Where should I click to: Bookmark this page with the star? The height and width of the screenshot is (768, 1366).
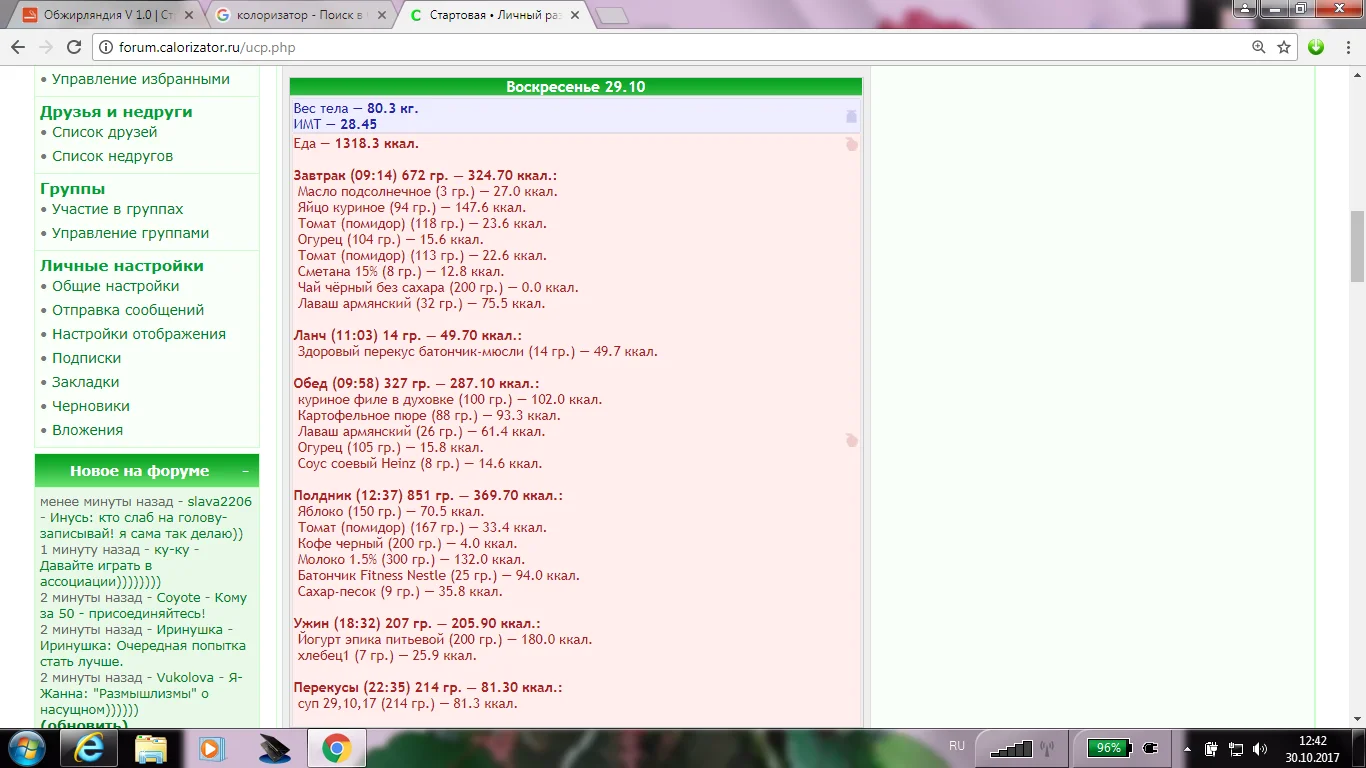point(1284,47)
